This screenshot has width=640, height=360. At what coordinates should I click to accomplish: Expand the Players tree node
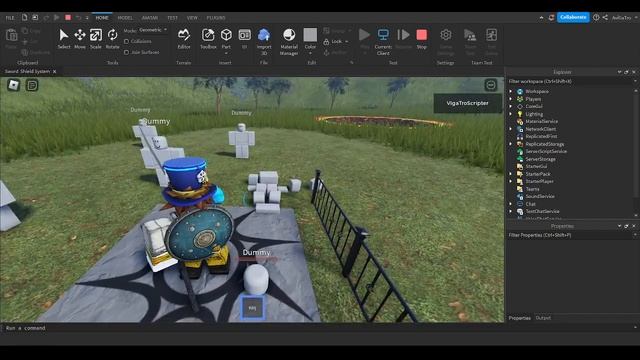coord(511,99)
